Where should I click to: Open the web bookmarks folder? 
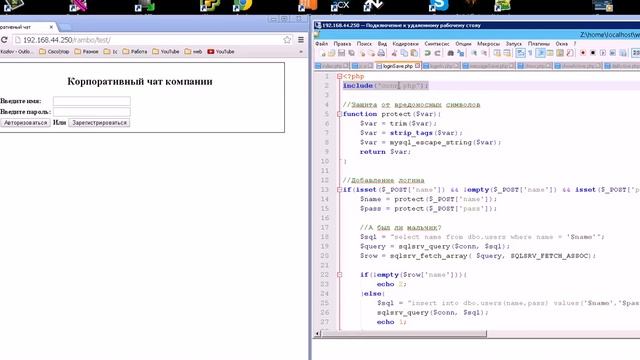(x=193, y=52)
